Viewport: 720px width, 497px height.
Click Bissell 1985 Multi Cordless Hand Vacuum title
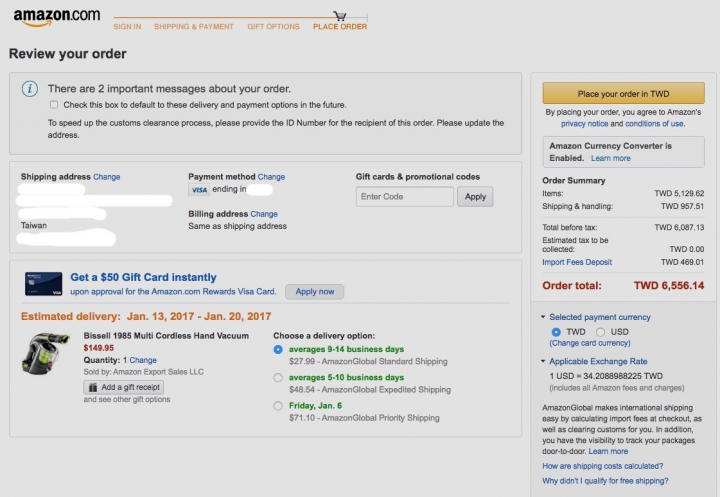pyautogui.click(x=166, y=336)
